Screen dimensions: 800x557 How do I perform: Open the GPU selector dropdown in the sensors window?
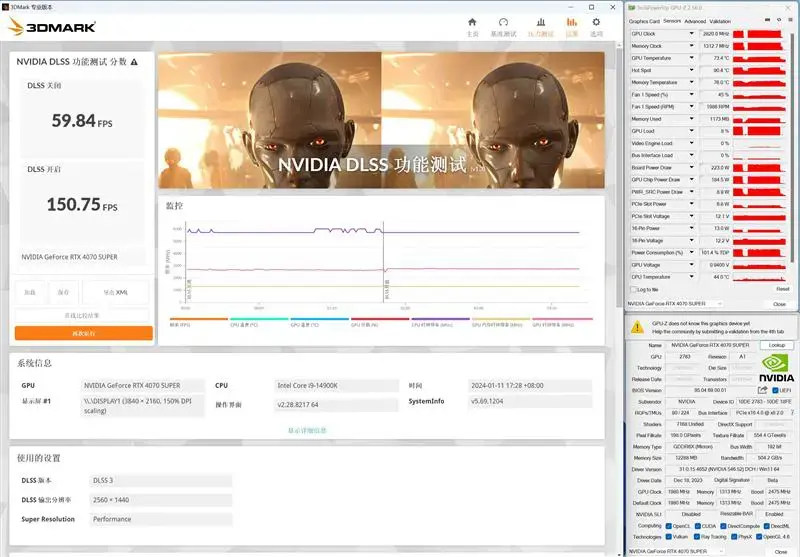pyautogui.click(x=675, y=303)
